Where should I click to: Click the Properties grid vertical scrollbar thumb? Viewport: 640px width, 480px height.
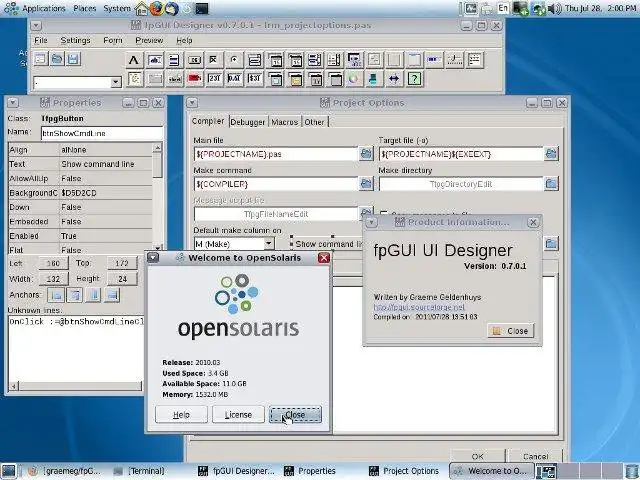pyautogui.click(x=158, y=165)
